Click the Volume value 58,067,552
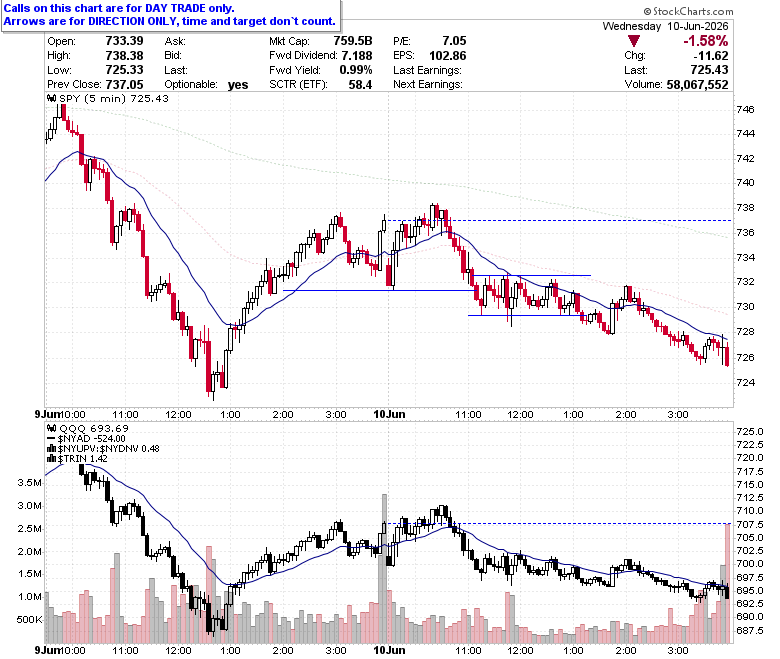780x659 pixels. tap(697, 85)
